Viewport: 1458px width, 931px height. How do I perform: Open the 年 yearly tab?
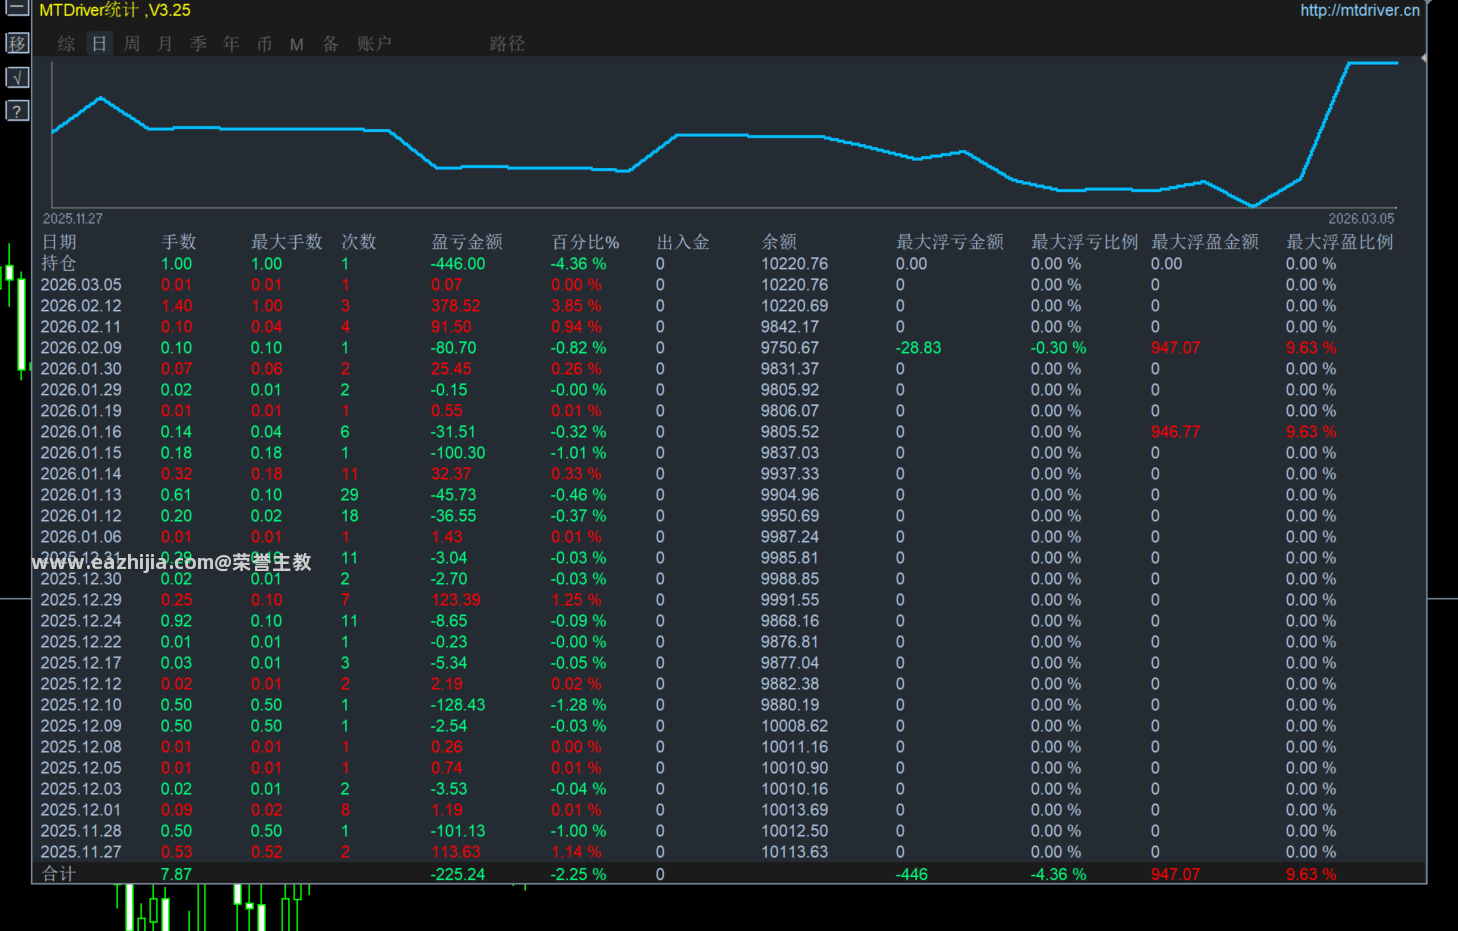[231, 44]
